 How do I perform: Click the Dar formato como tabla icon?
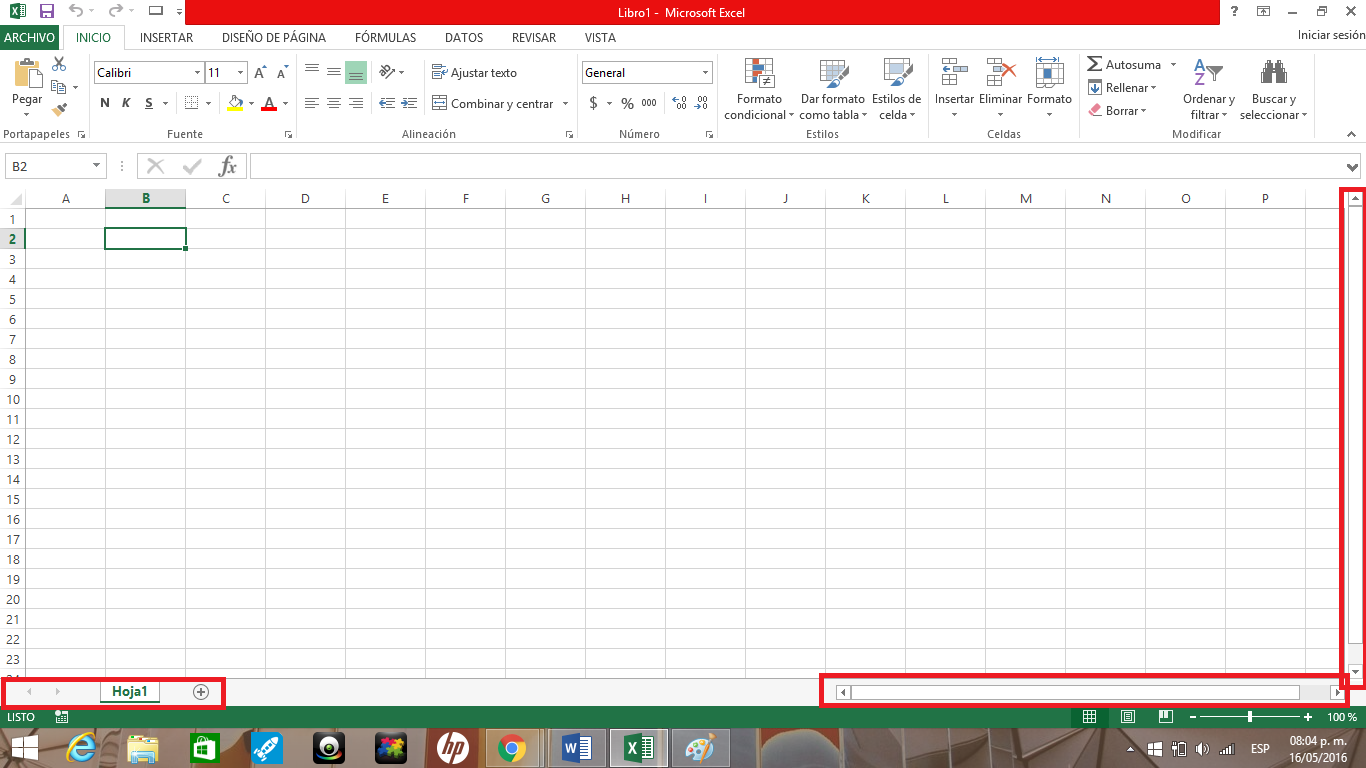click(x=832, y=88)
